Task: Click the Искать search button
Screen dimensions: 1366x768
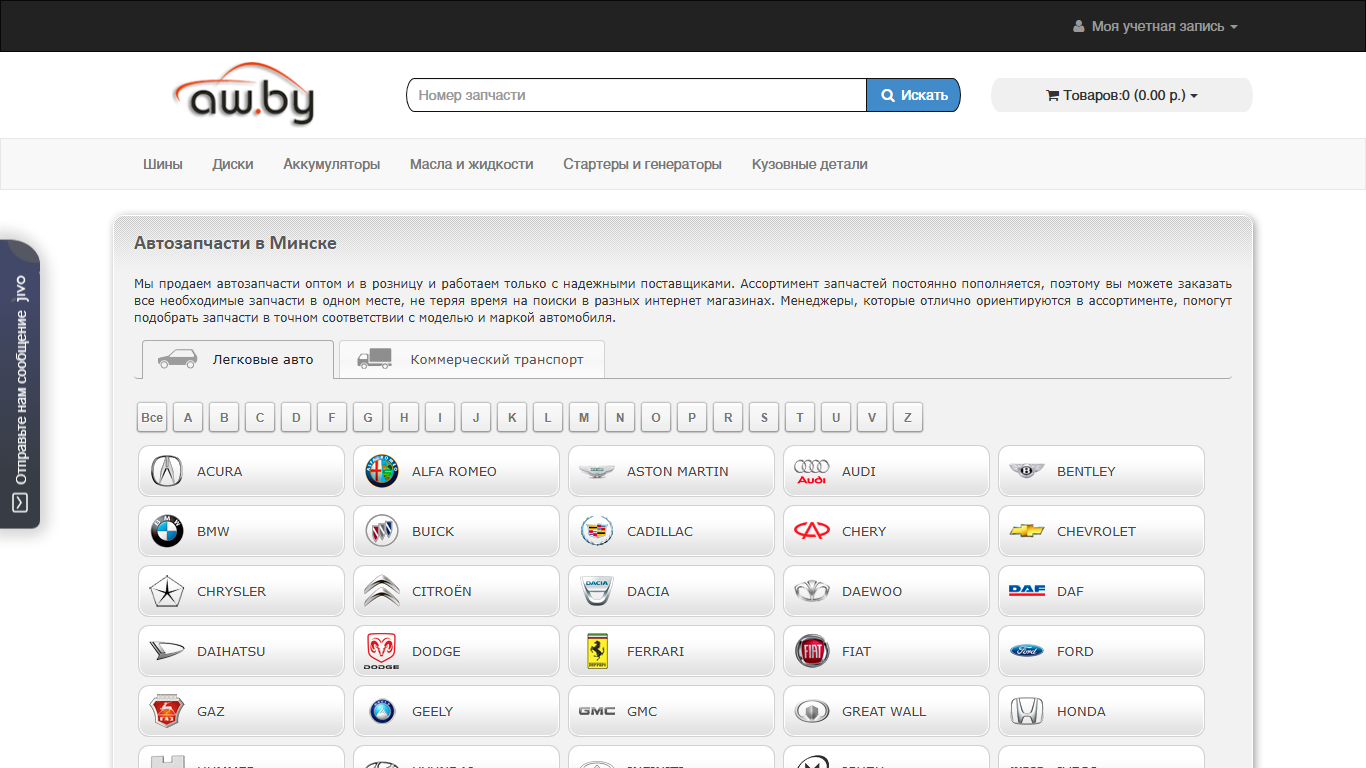Action: coord(913,95)
